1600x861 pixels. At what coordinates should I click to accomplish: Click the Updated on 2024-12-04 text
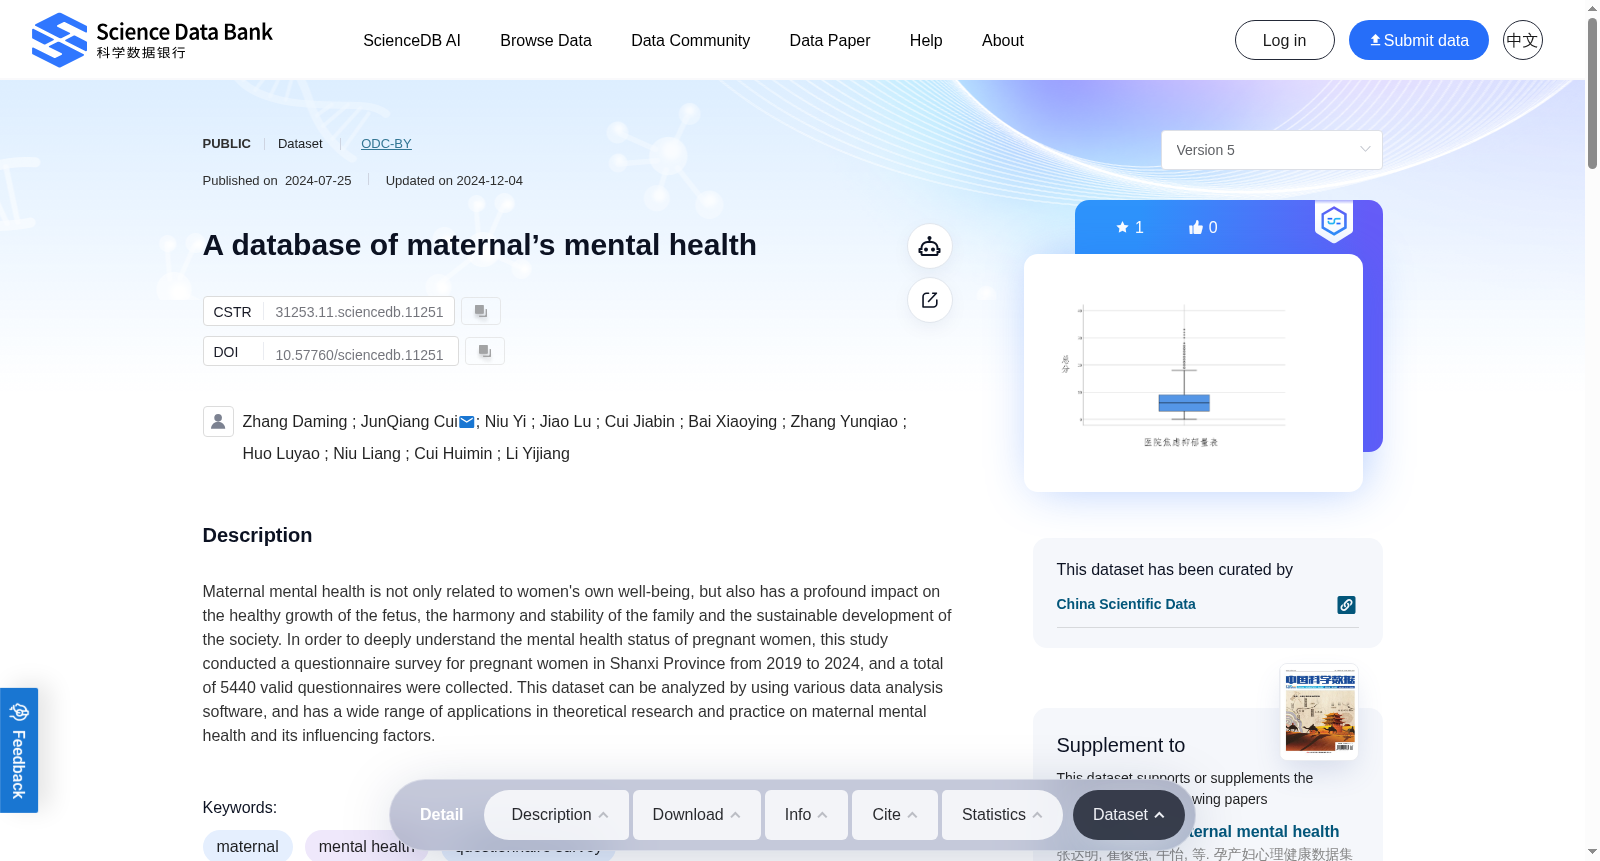coord(454,181)
